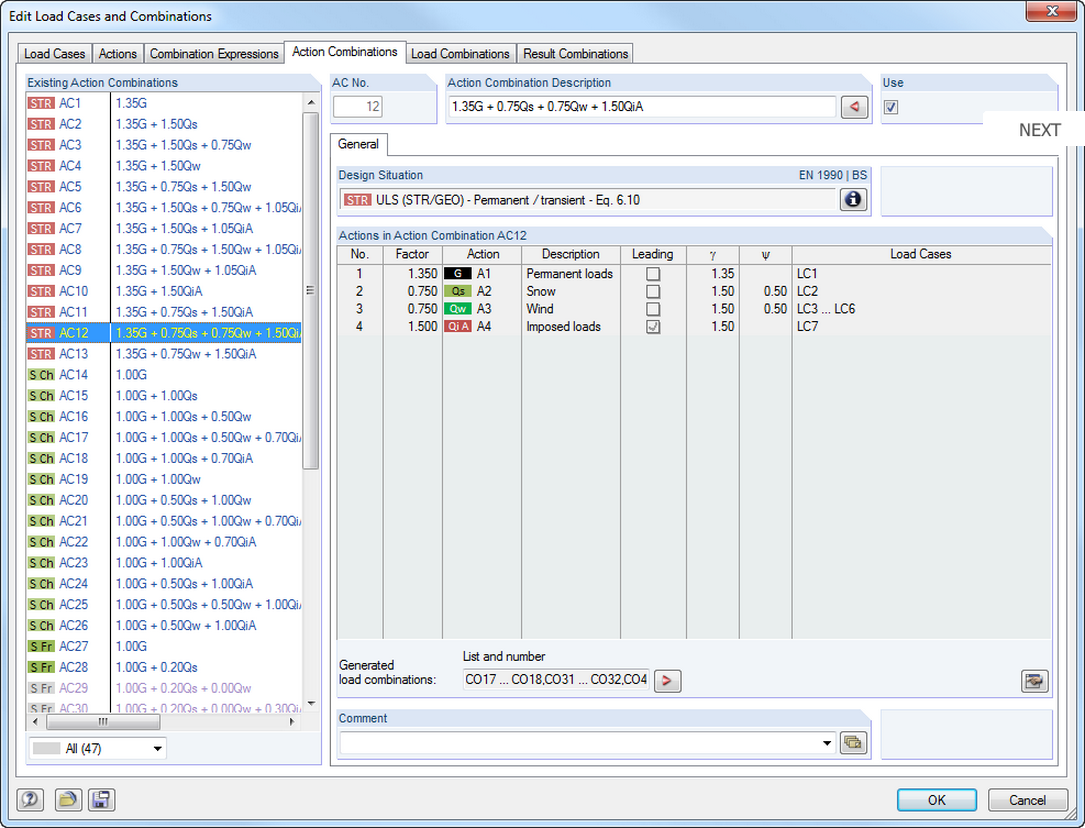Click the G action badge for A1
Image resolution: width=1085 pixels, height=828 pixels.
(x=457, y=274)
